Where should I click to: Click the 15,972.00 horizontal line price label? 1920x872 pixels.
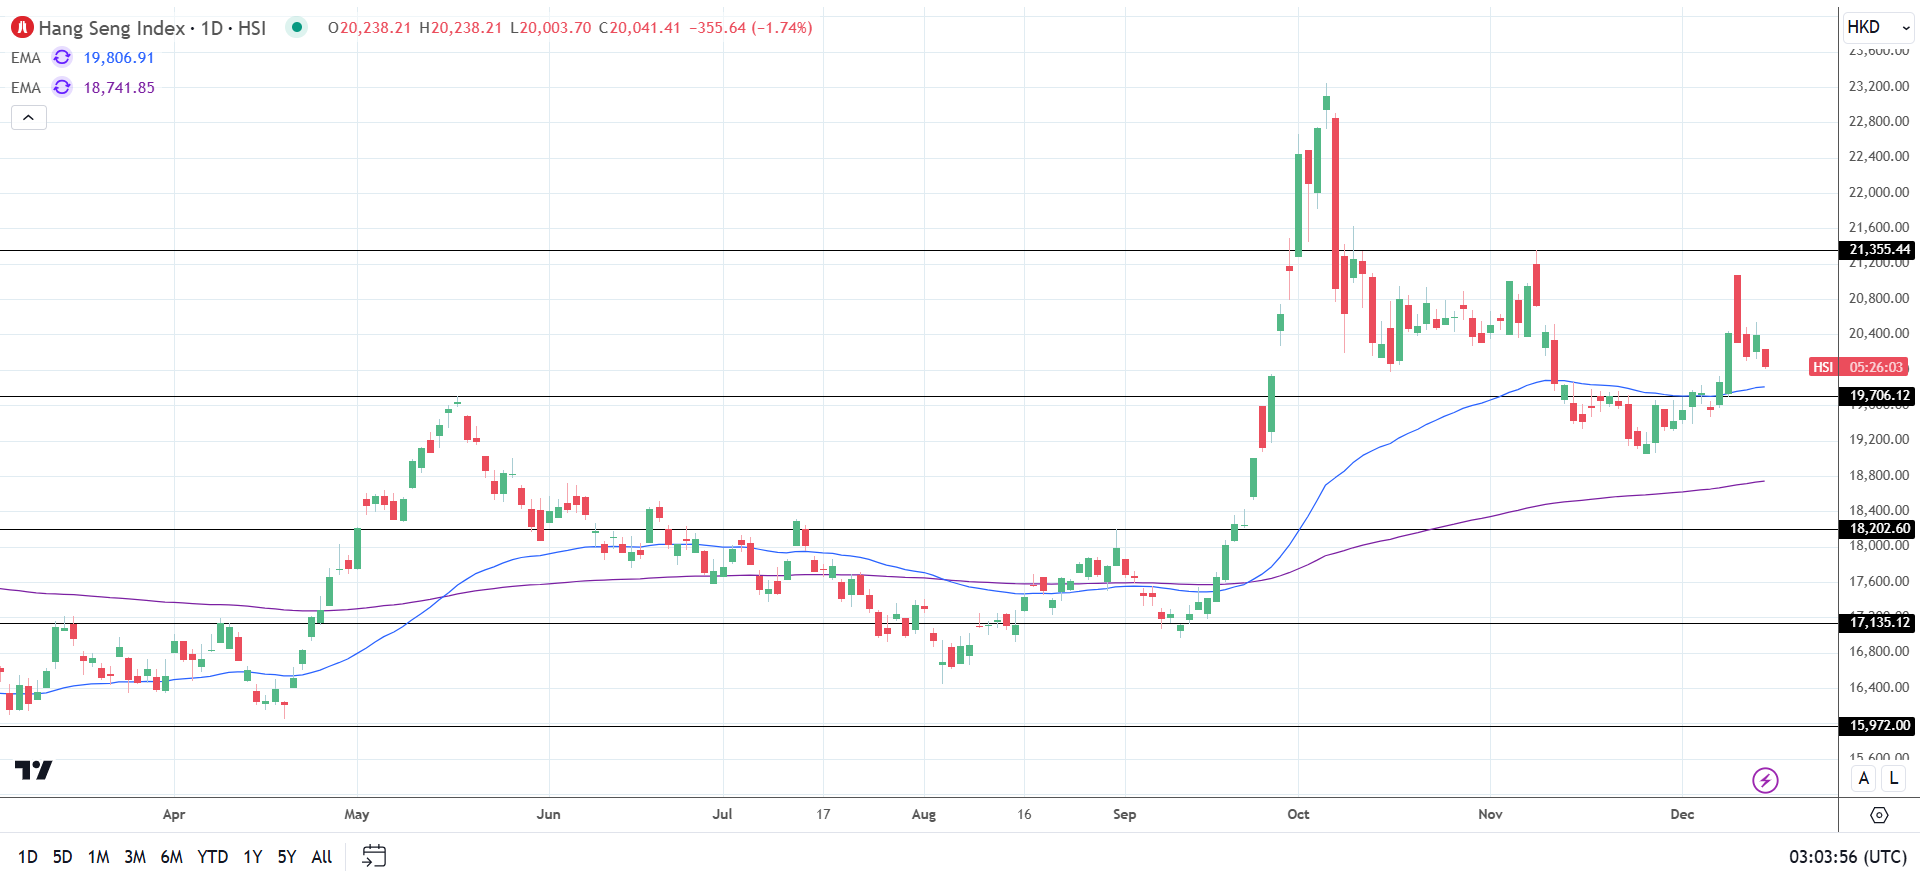click(x=1877, y=726)
